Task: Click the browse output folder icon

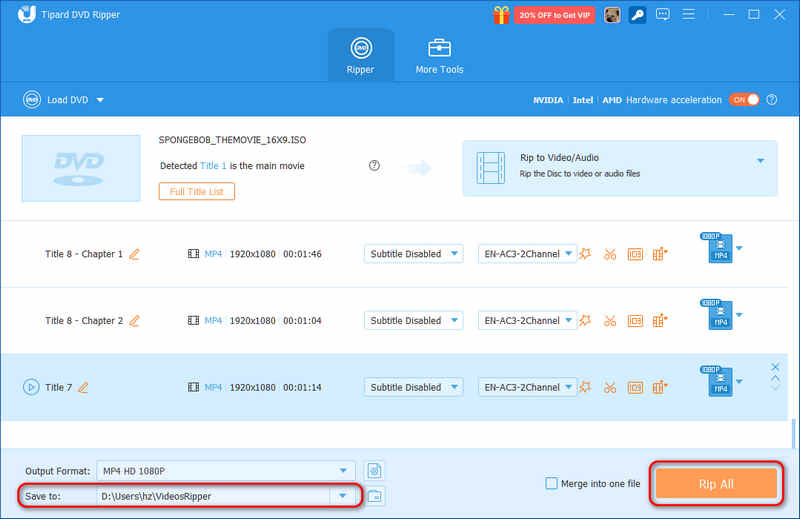Action: pyautogui.click(x=375, y=496)
